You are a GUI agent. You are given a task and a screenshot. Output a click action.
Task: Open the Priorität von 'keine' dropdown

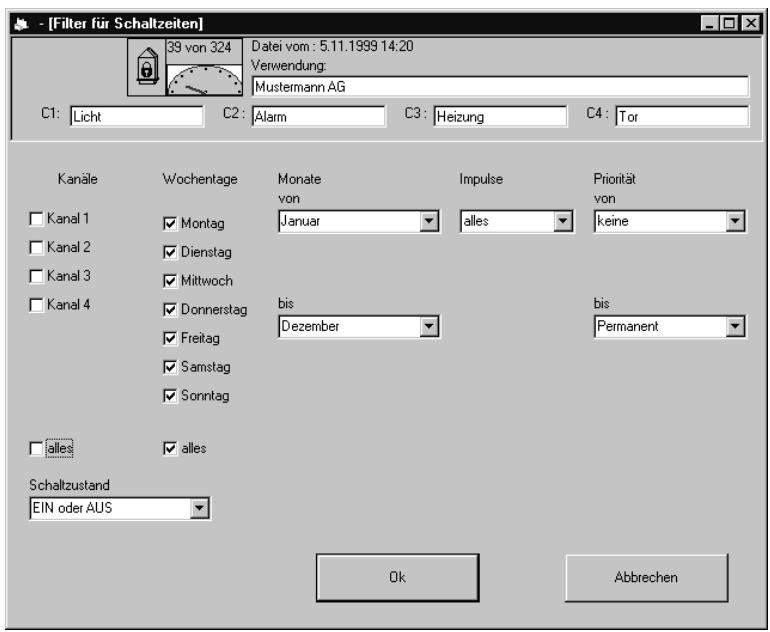click(x=738, y=222)
